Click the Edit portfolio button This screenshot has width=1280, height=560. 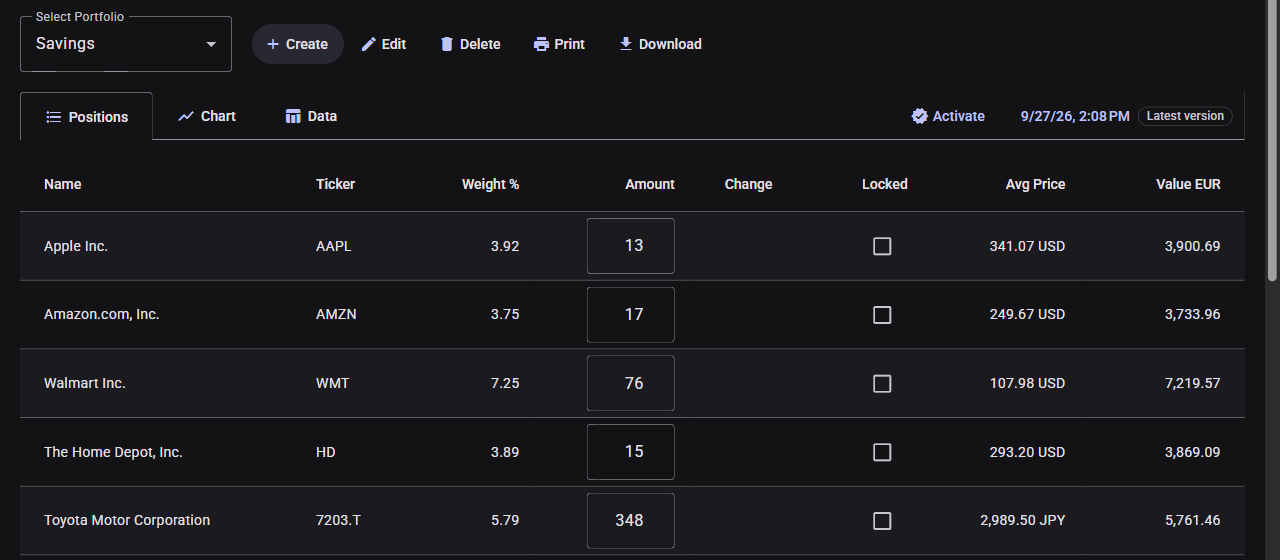click(x=383, y=44)
